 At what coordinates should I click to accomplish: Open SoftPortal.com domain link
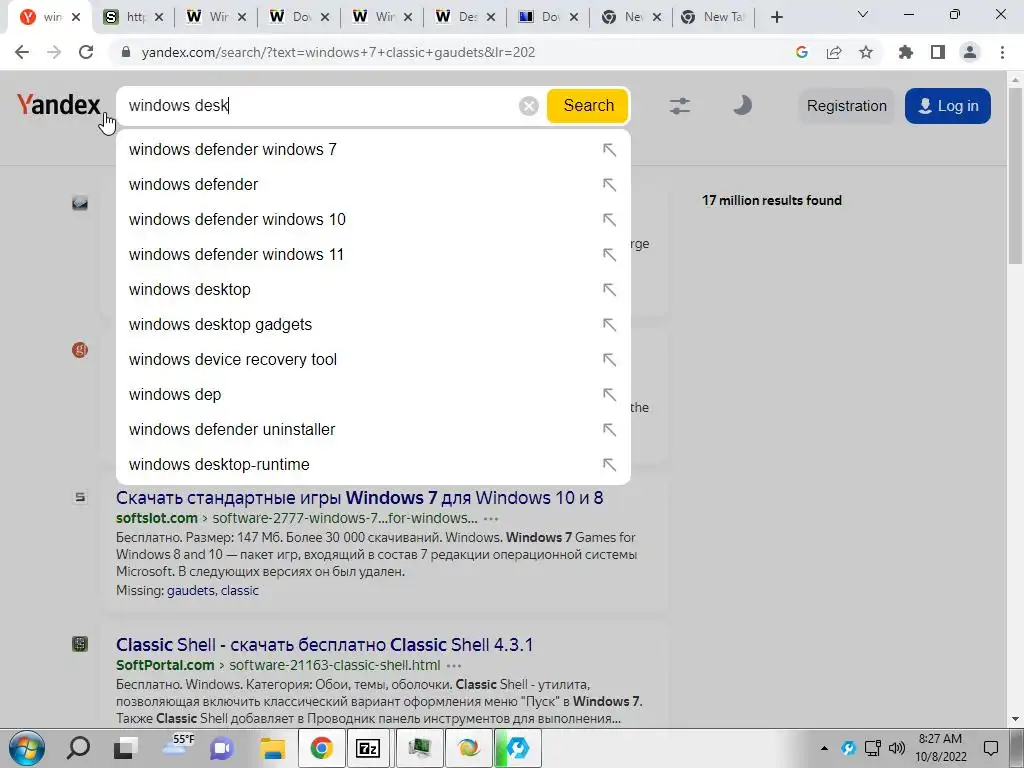(165, 665)
